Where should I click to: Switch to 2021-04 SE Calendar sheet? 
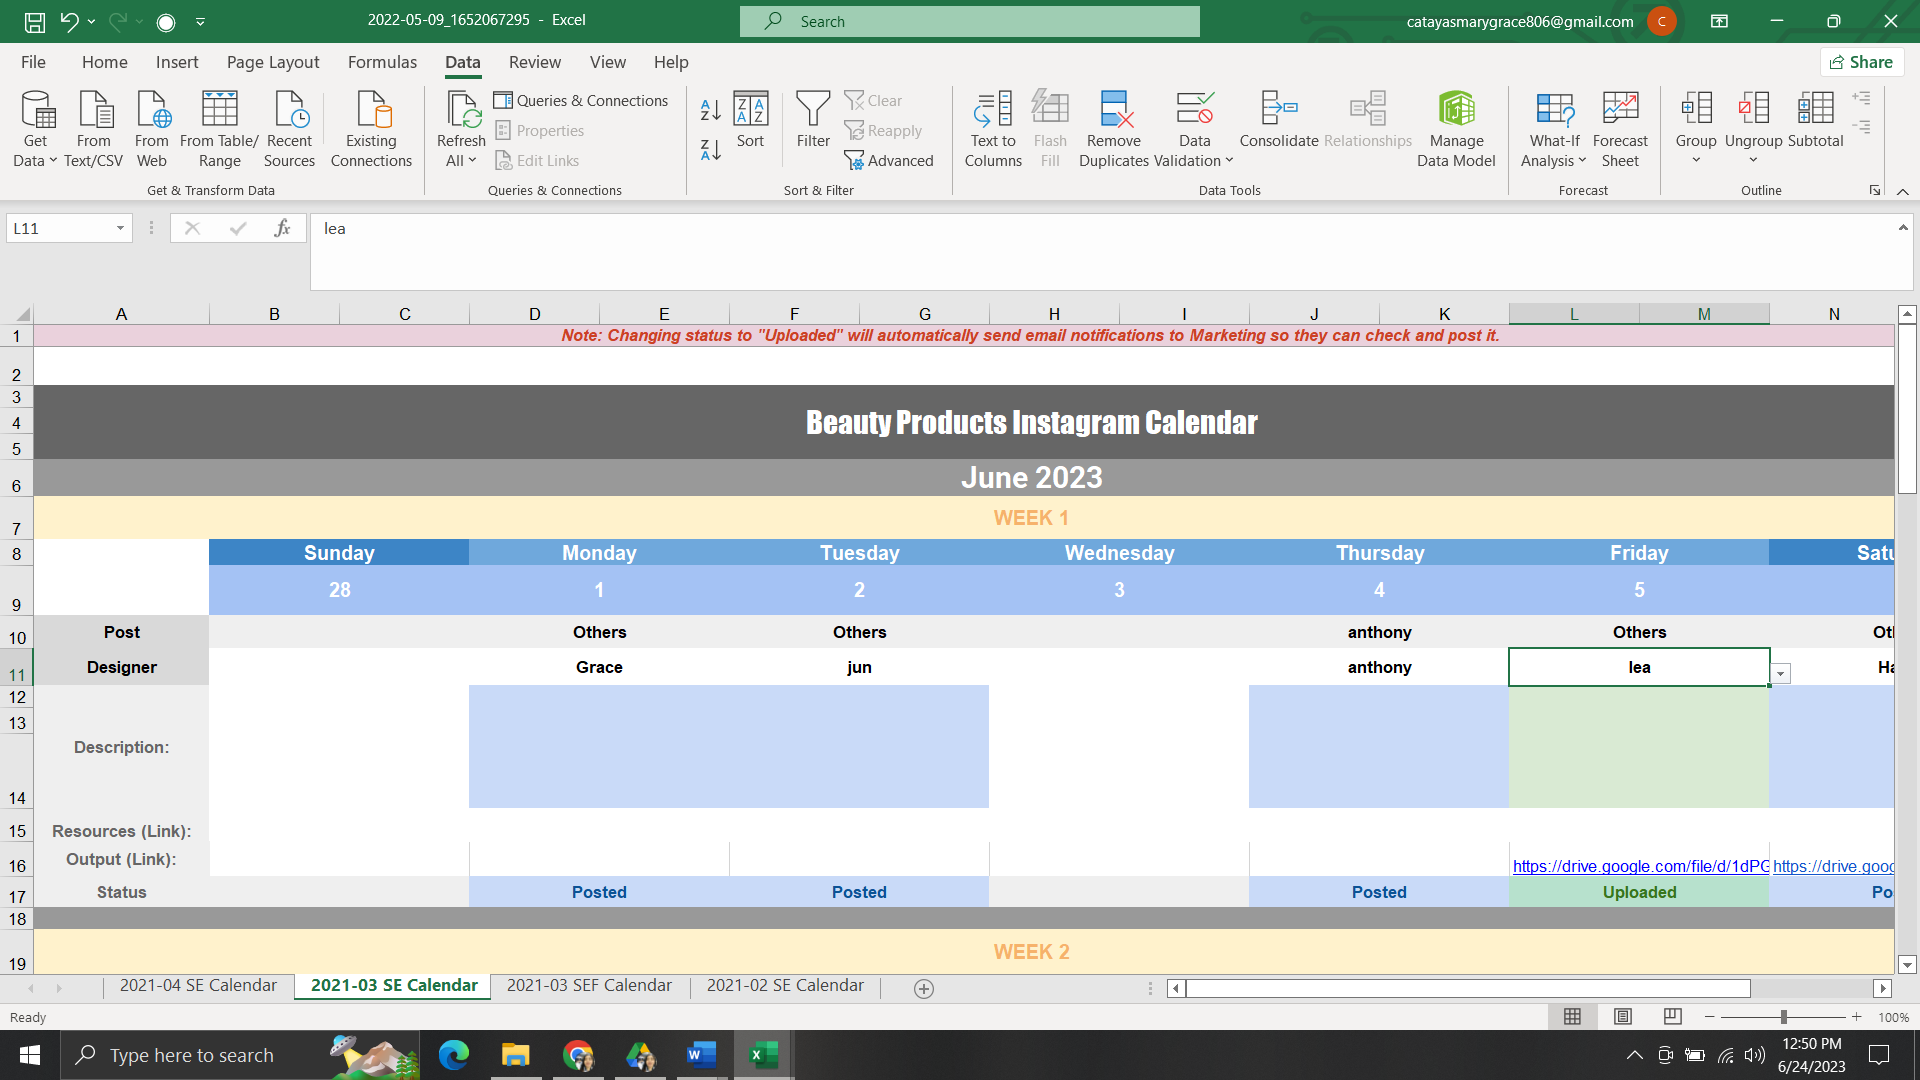(x=198, y=986)
